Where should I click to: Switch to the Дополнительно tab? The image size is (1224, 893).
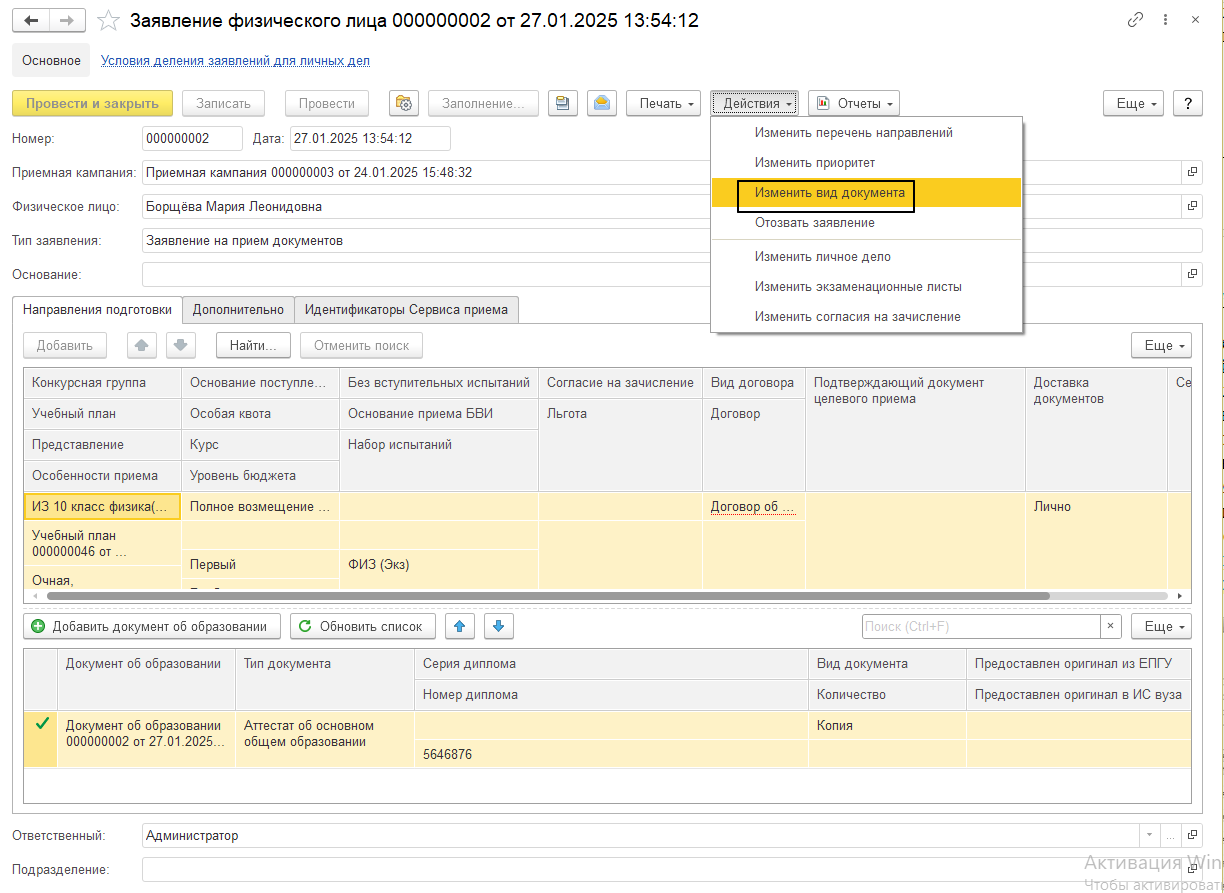[238, 310]
